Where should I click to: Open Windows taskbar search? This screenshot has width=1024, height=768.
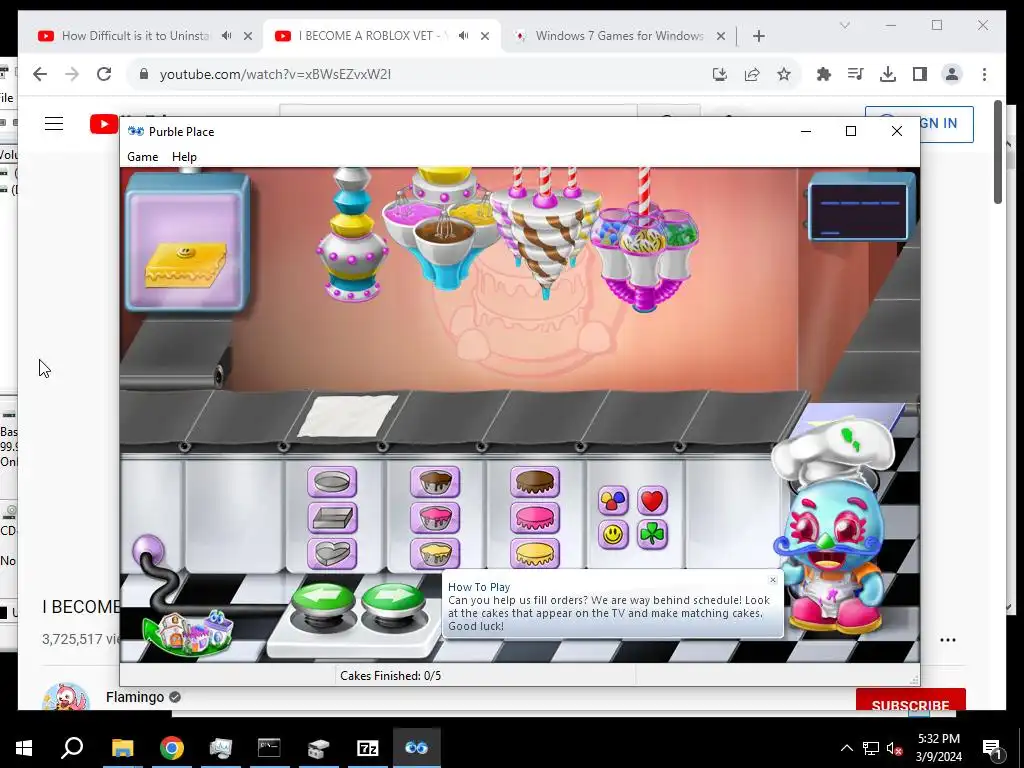(72, 748)
